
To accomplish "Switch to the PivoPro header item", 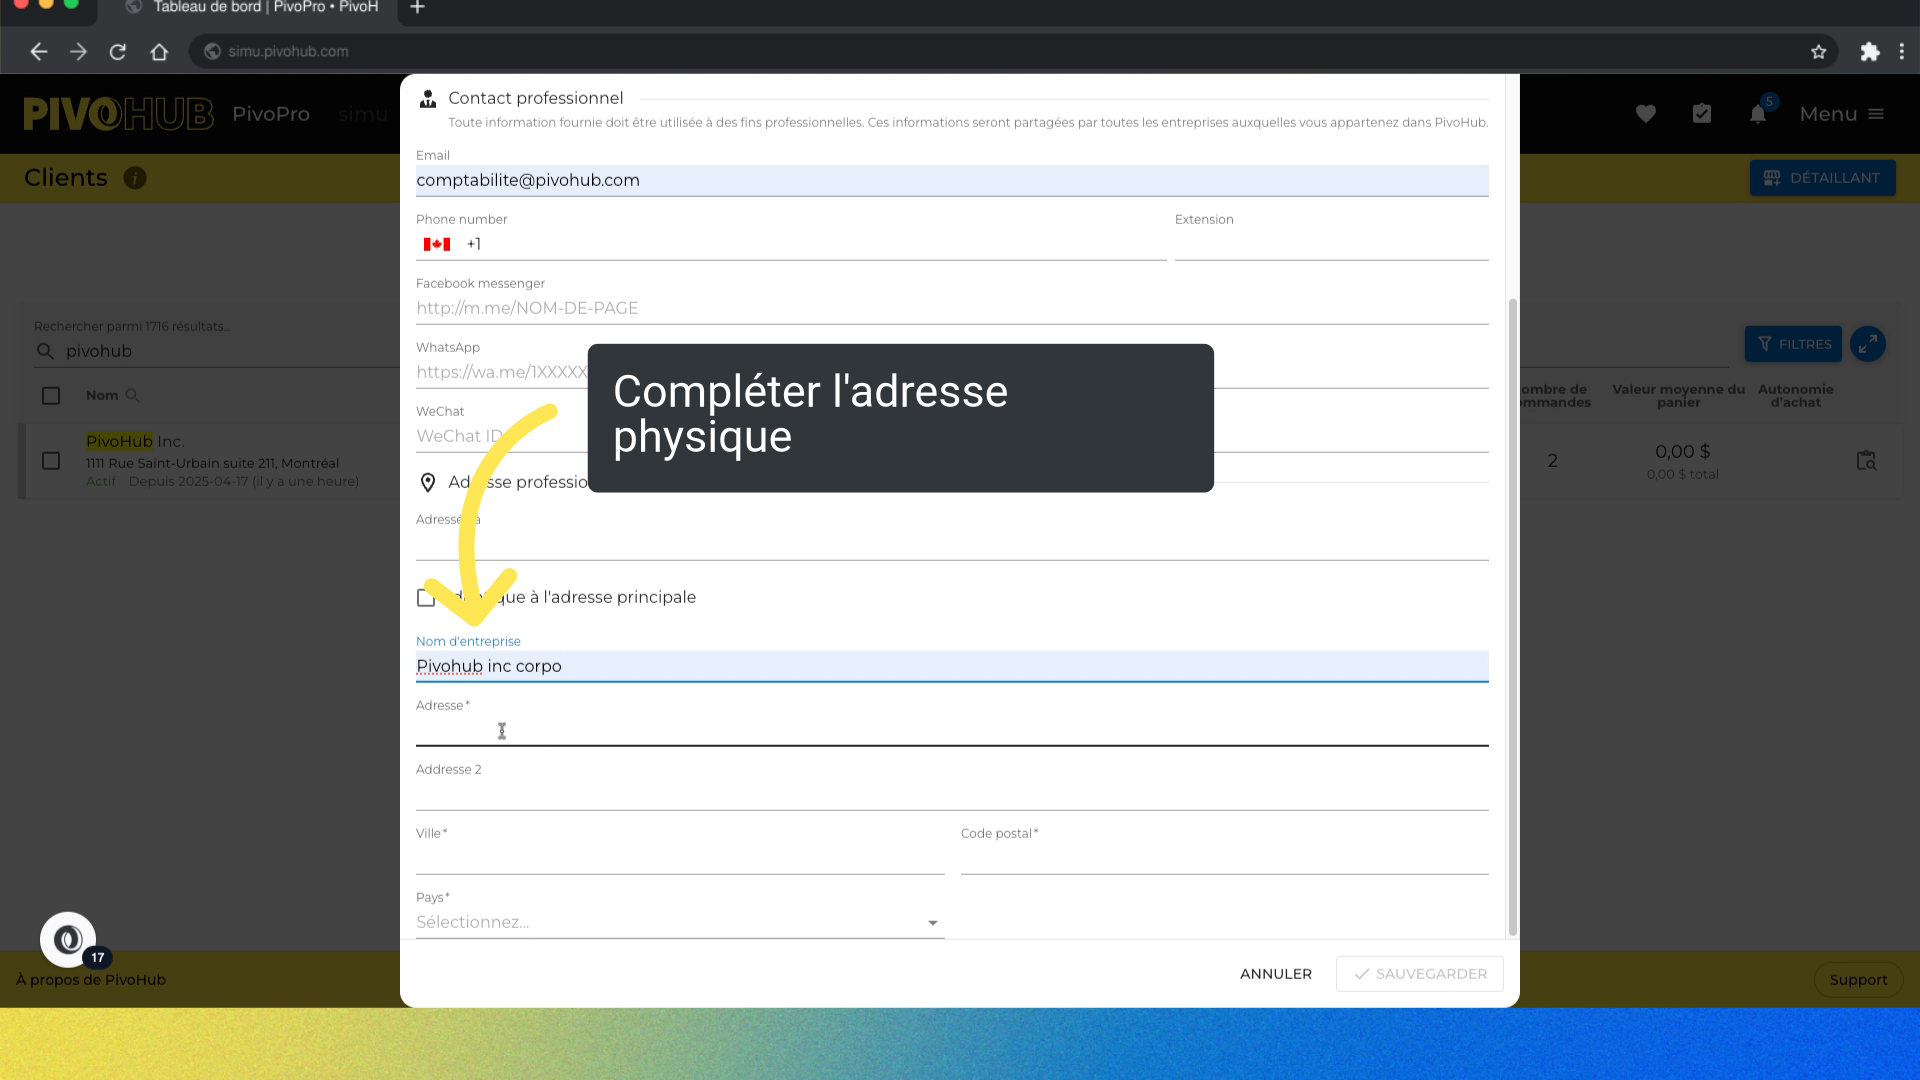I will tap(271, 114).
